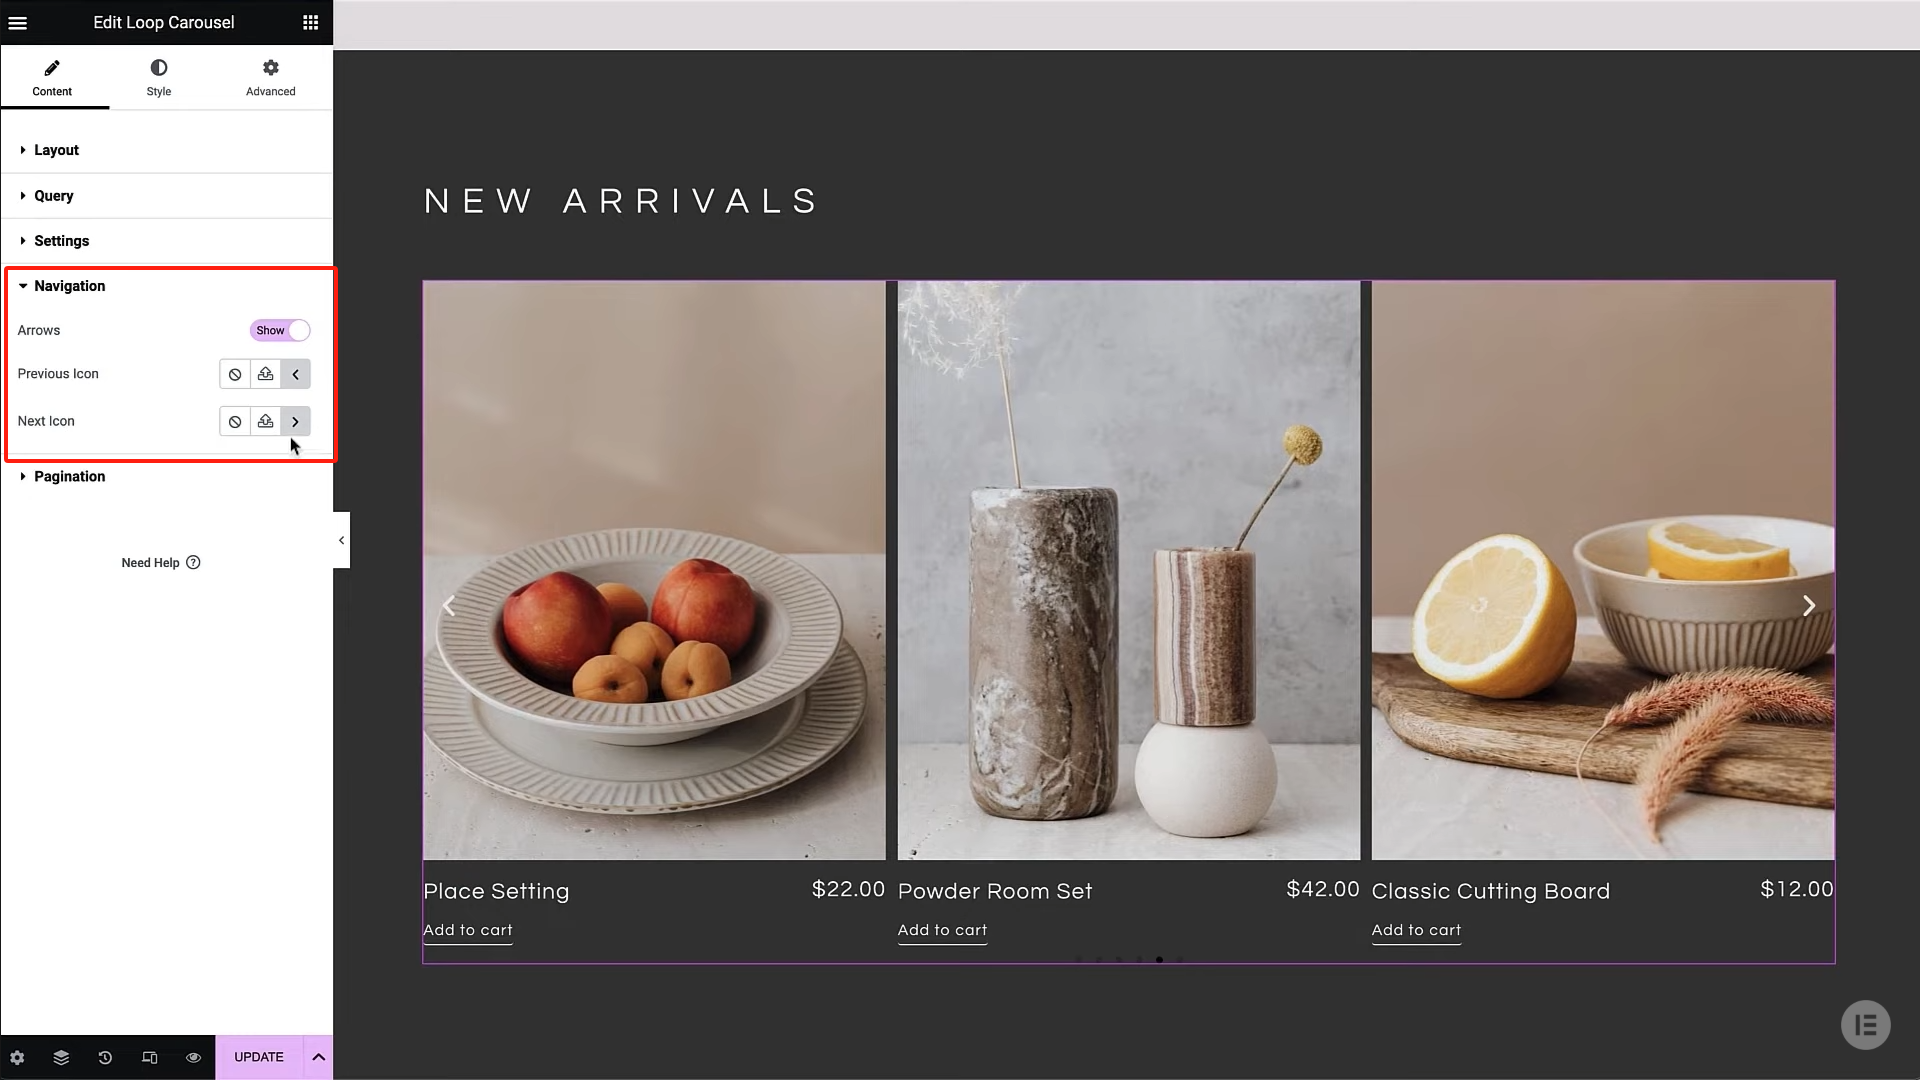The height and width of the screenshot is (1080, 1920).
Task: Open save options arrow beside Update
Action: coord(318,1057)
